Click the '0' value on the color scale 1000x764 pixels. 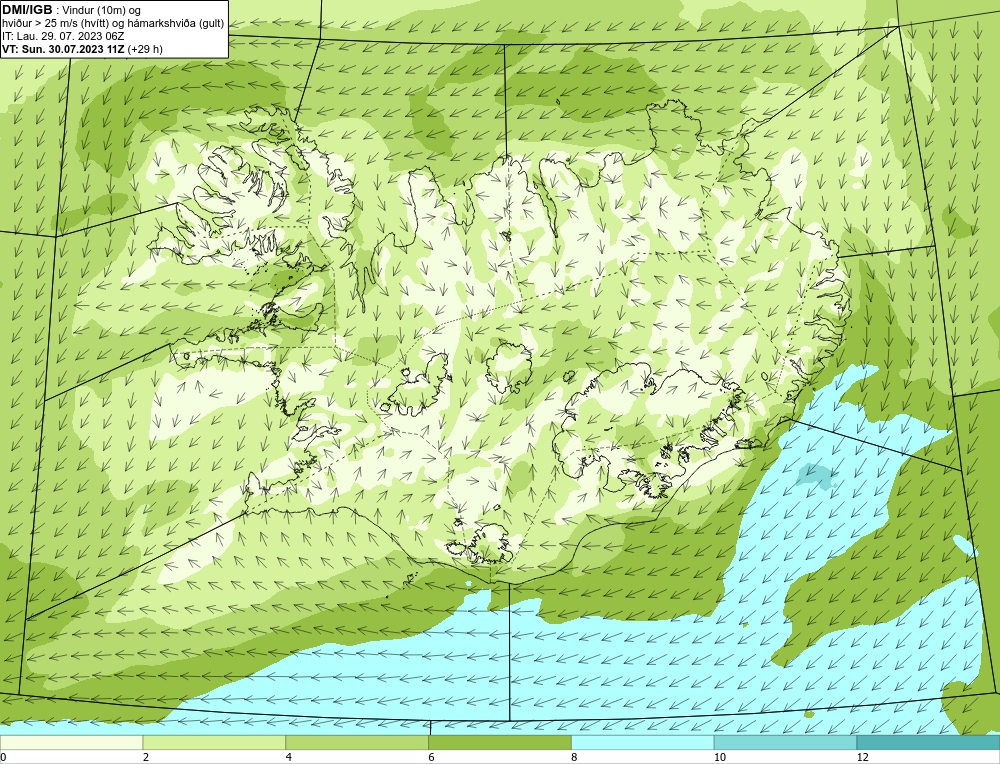(3, 757)
